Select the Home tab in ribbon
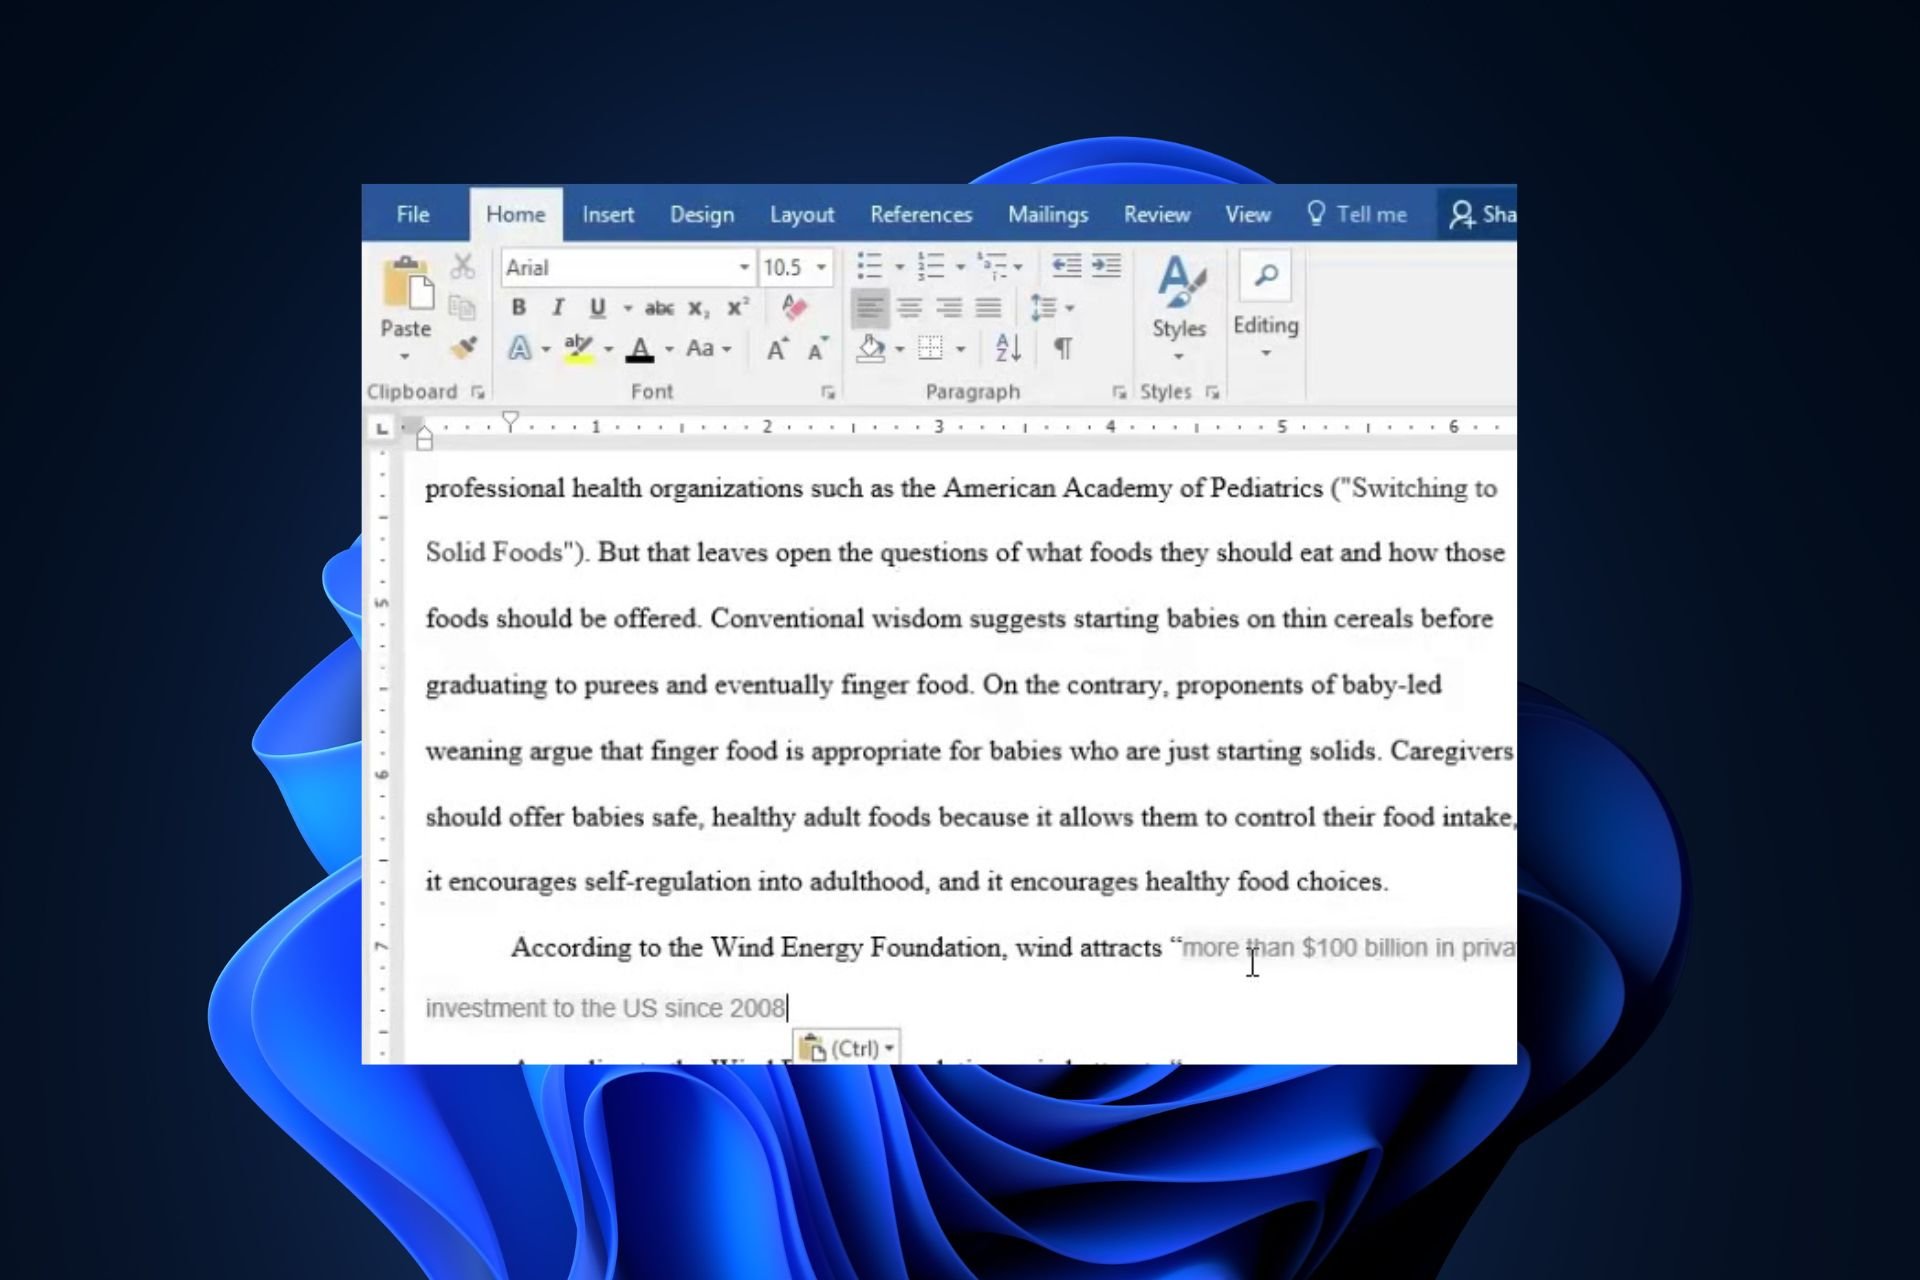This screenshot has width=1920, height=1280. (x=514, y=213)
